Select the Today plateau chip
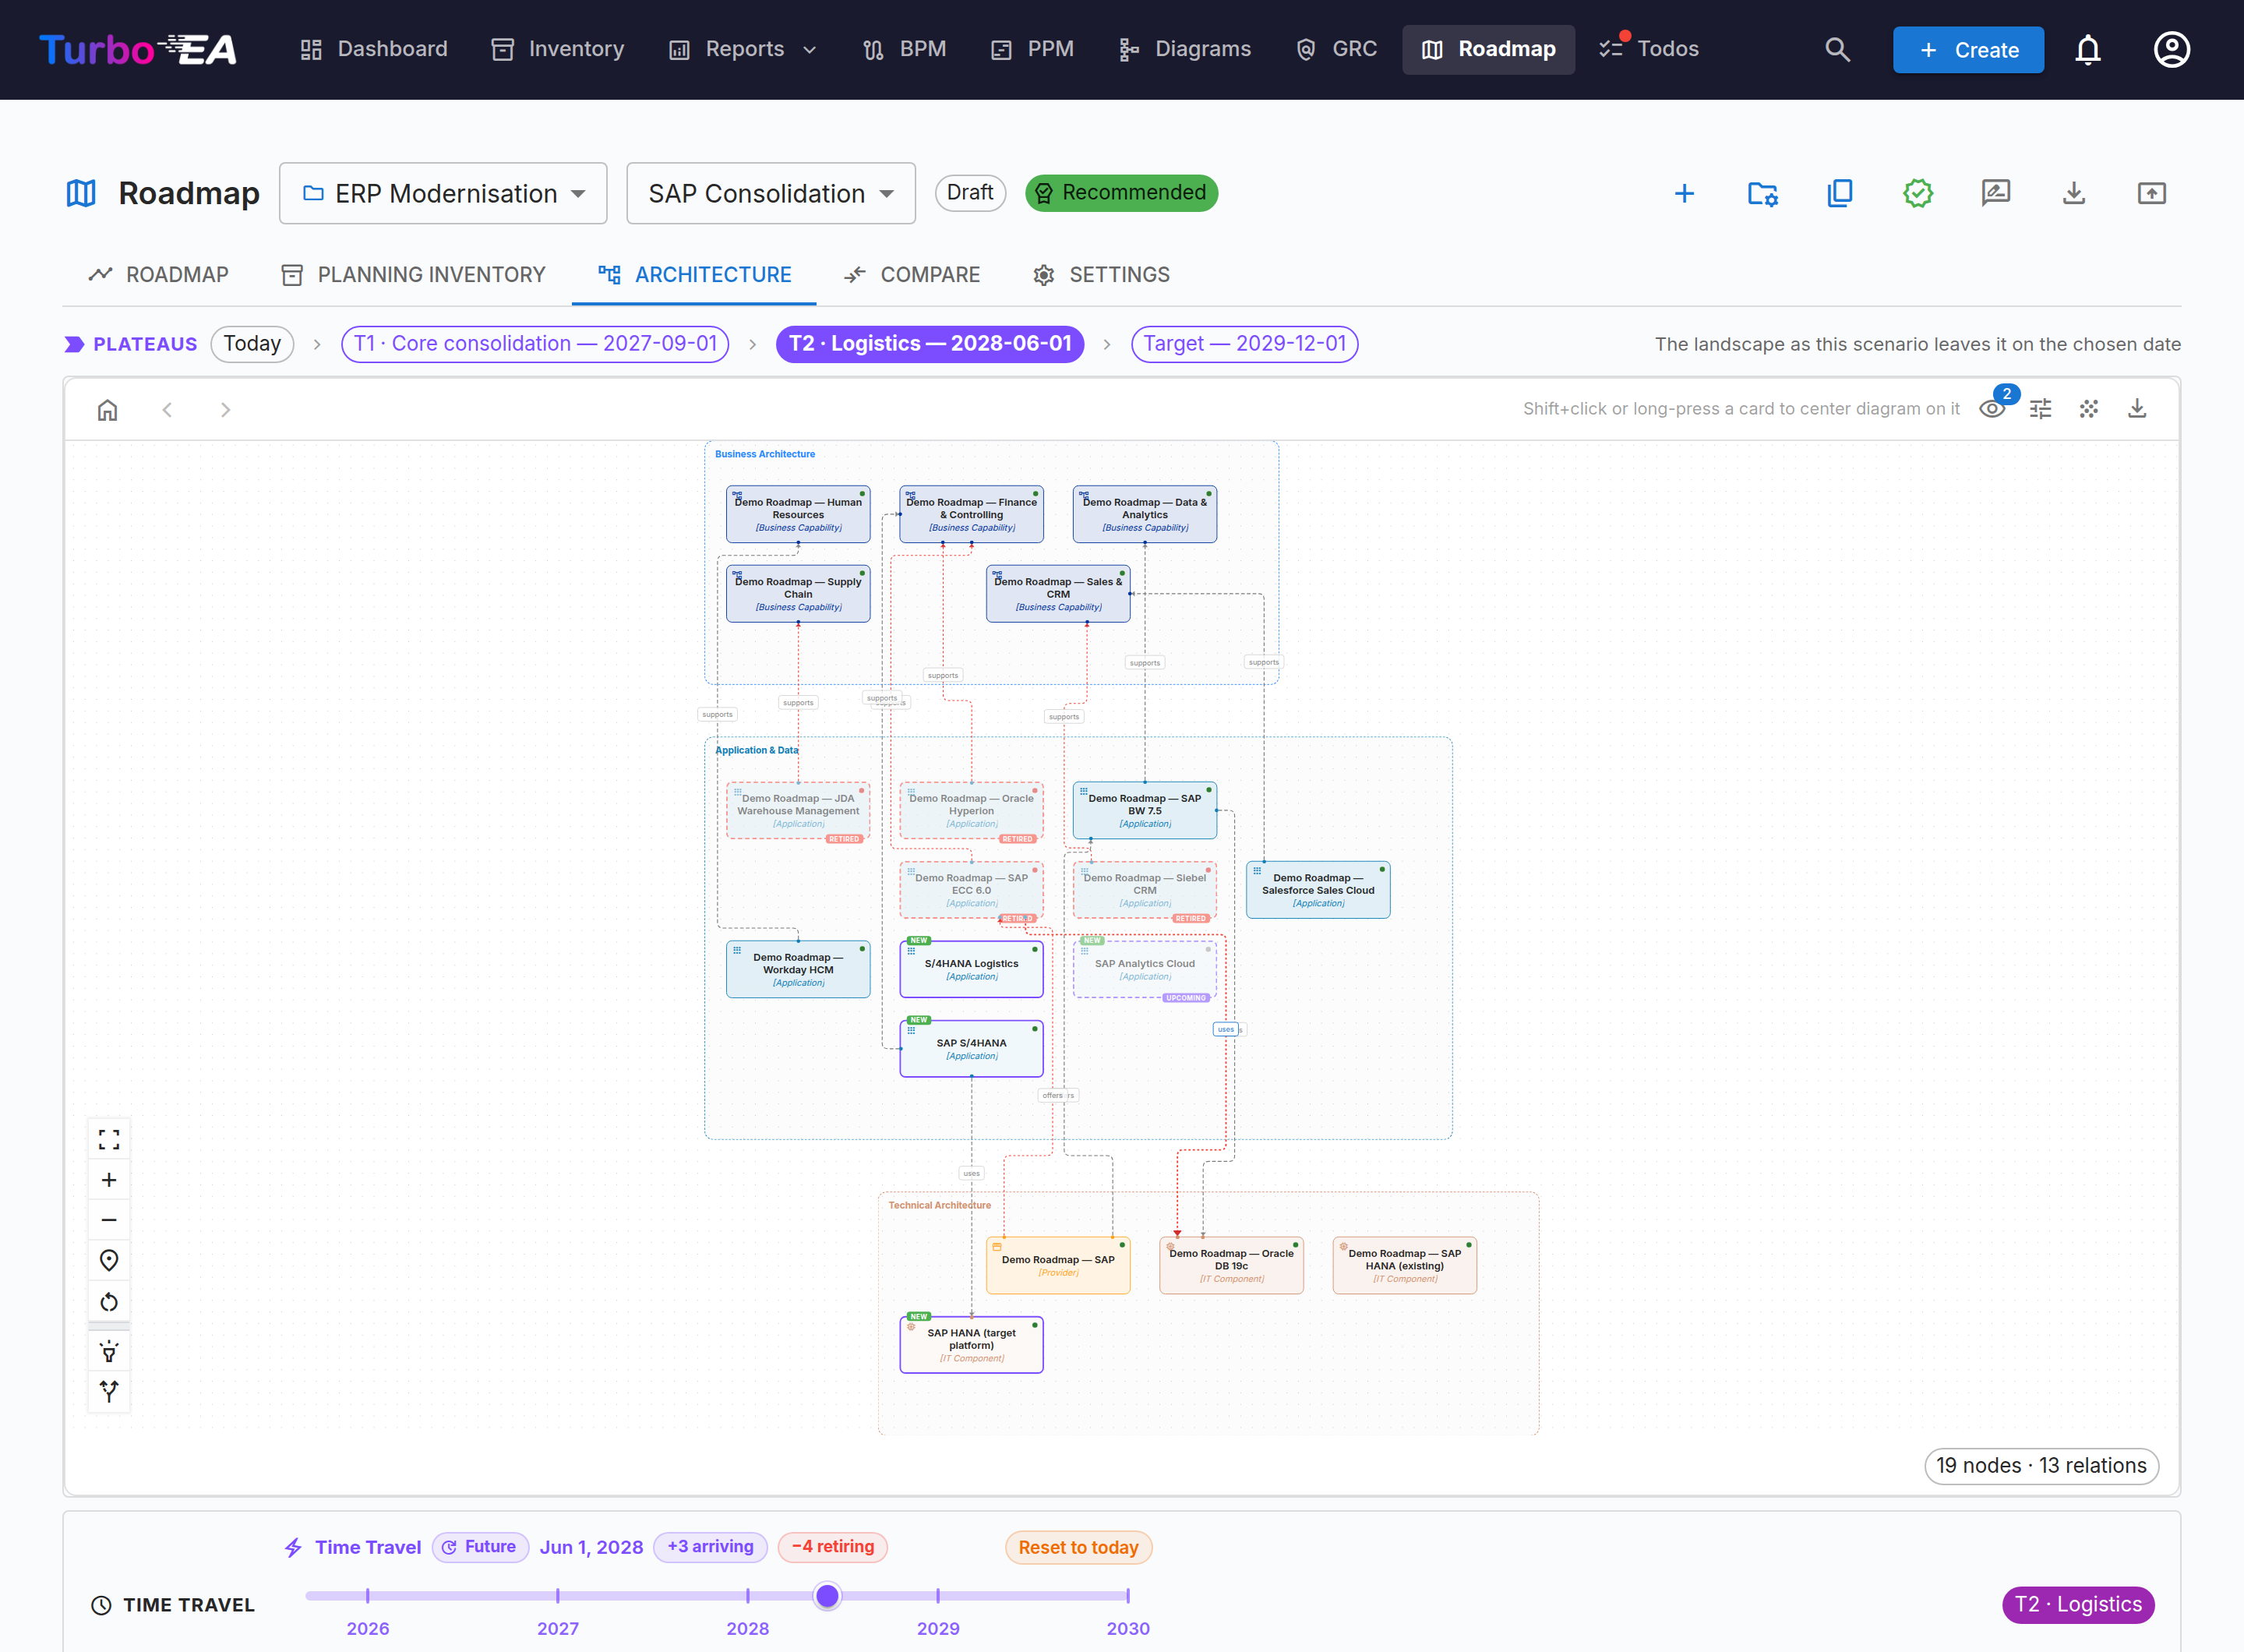This screenshot has width=2244, height=1652. 252,344
